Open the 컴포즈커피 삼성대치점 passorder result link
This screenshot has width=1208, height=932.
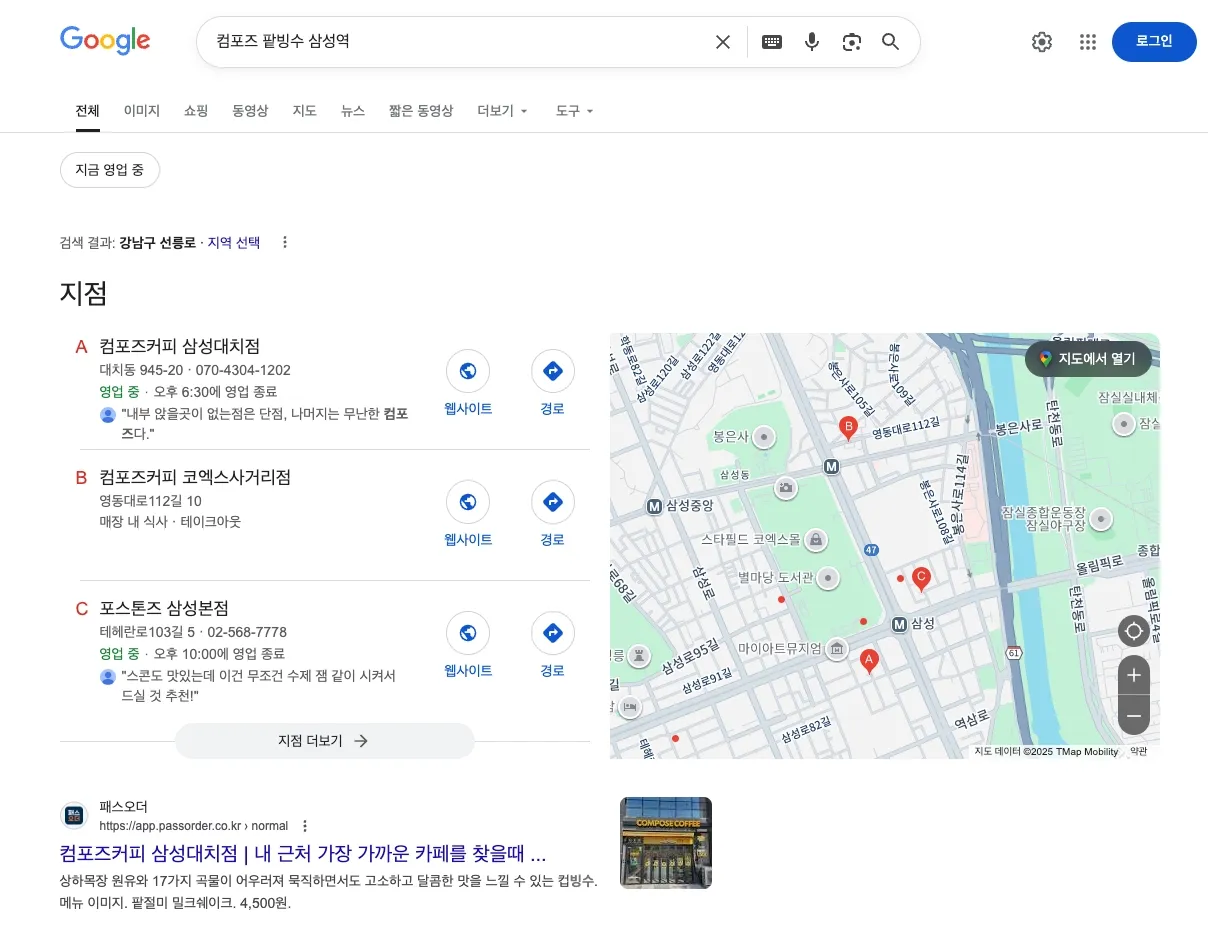302,855
